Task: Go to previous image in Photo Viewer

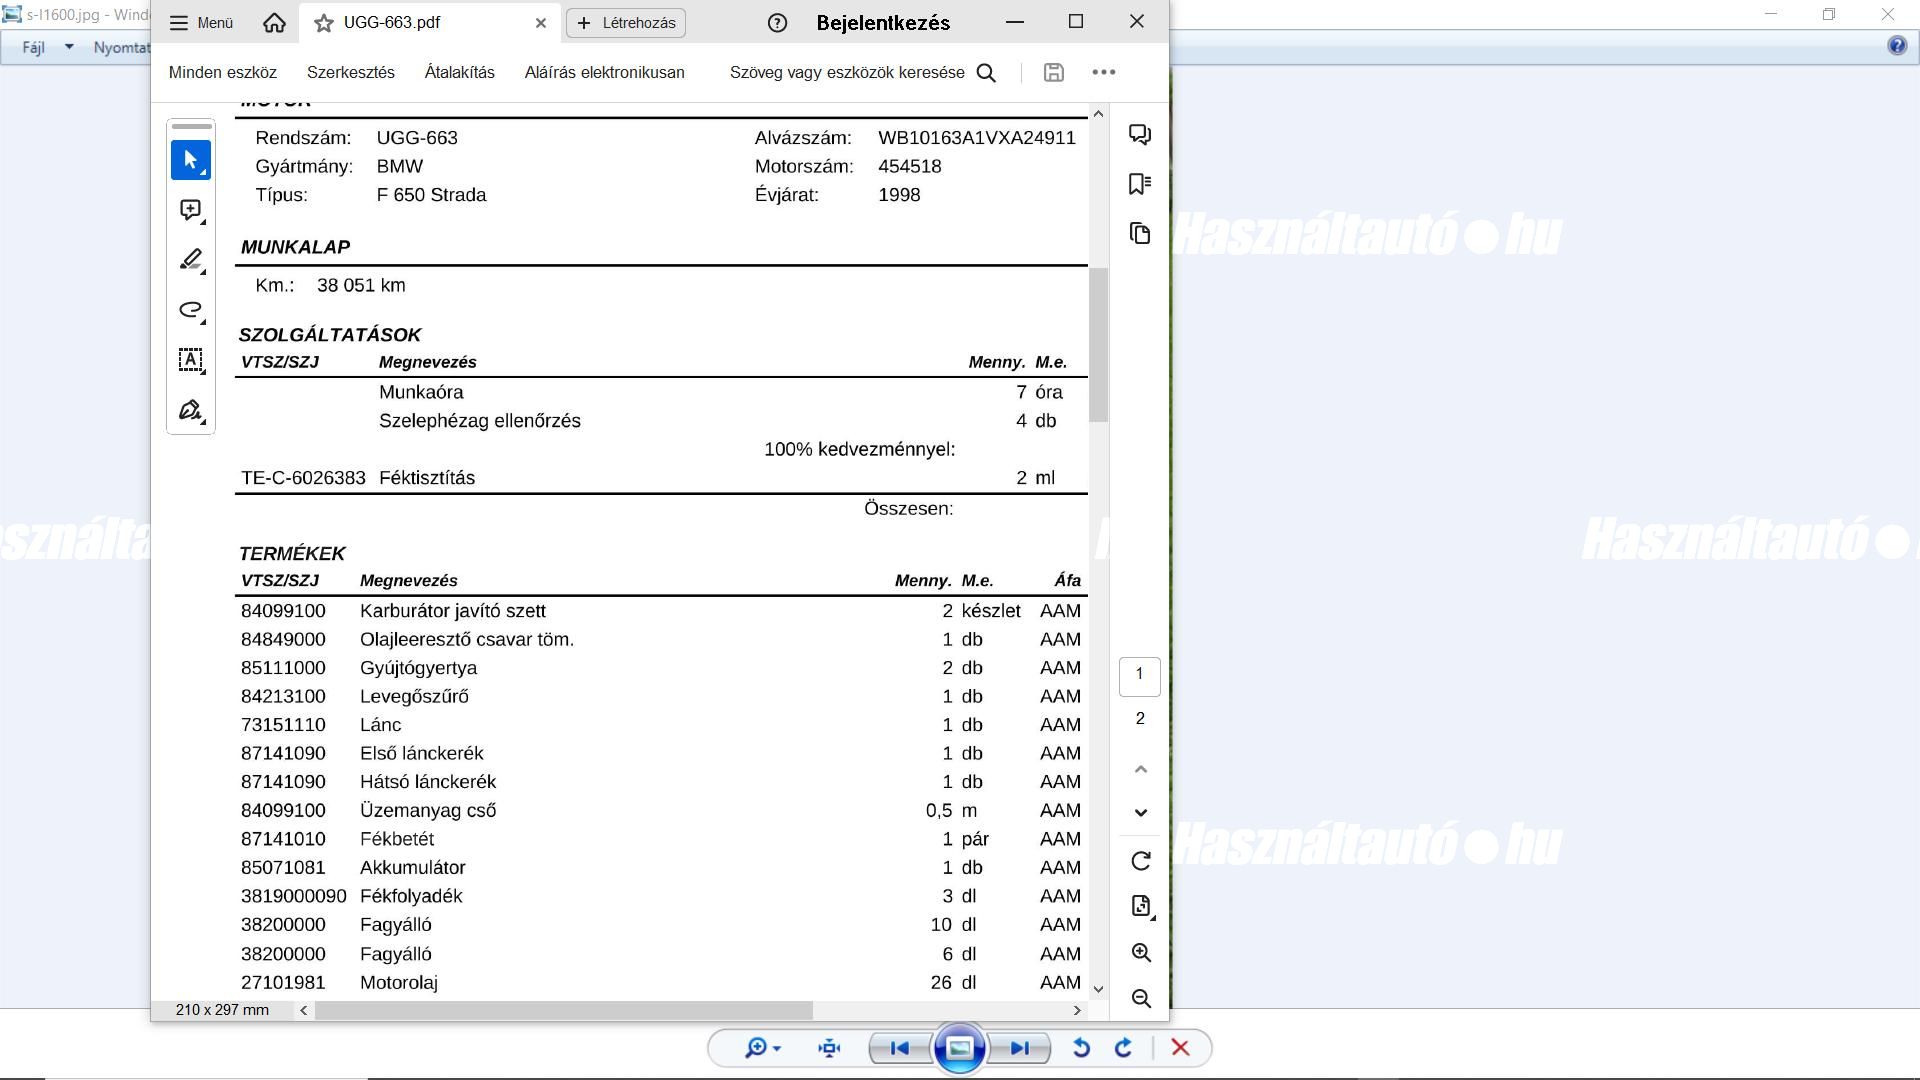Action: 899,1048
